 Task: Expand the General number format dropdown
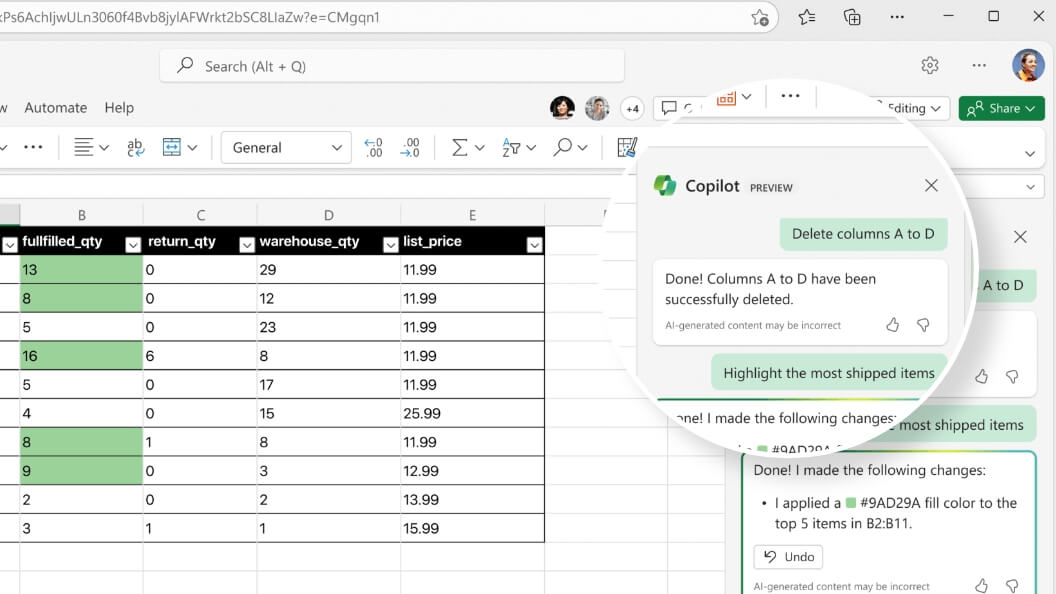(x=336, y=147)
